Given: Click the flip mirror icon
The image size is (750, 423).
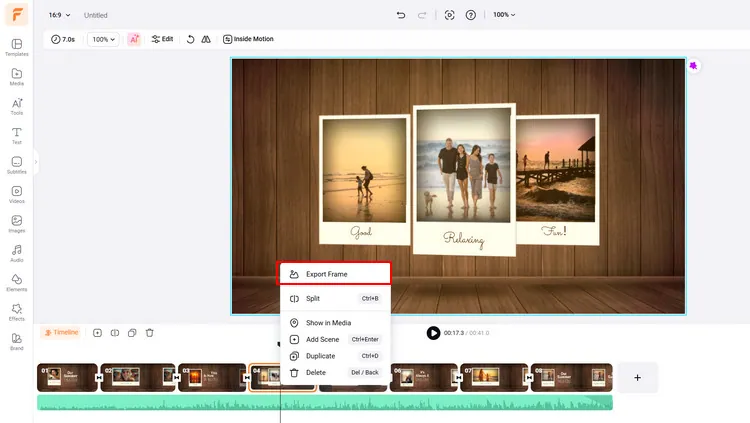Looking at the screenshot, I should [205, 39].
